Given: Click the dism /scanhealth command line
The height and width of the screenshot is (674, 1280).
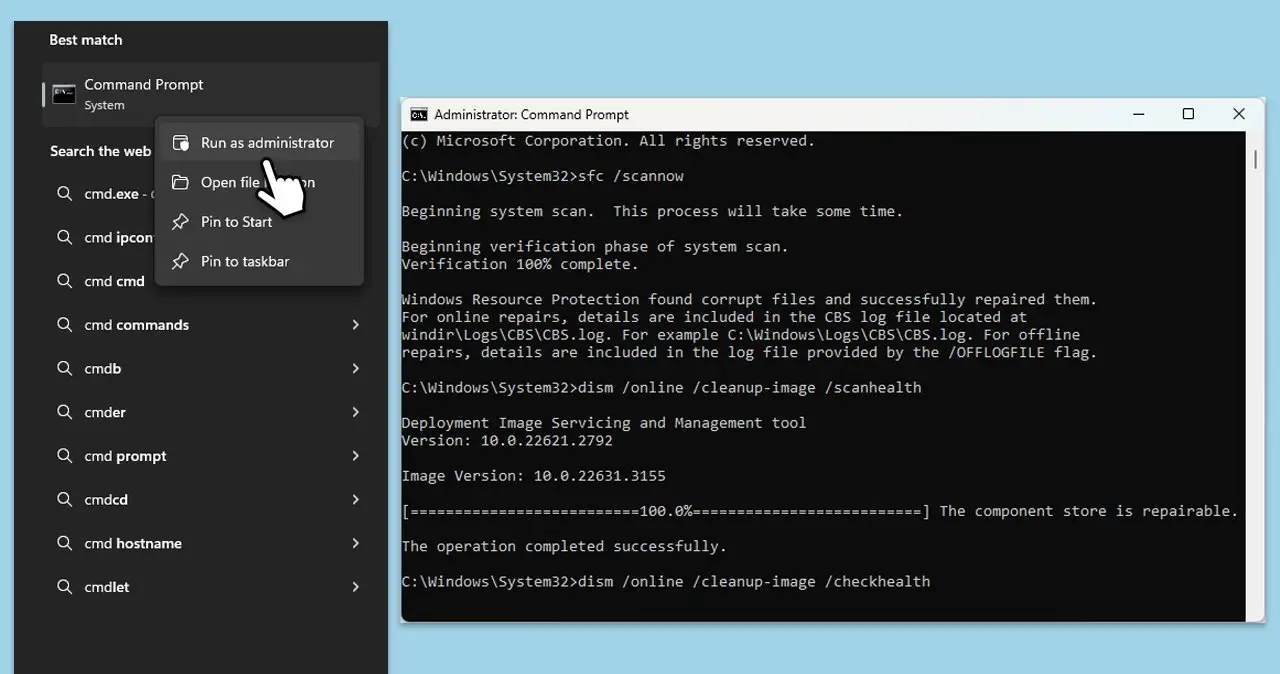Looking at the screenshot, I should 661,387.
